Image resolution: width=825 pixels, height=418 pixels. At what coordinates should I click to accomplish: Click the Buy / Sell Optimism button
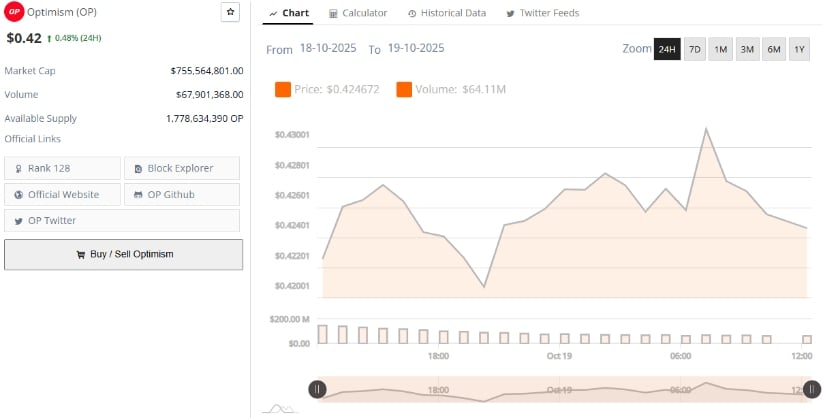124,254
